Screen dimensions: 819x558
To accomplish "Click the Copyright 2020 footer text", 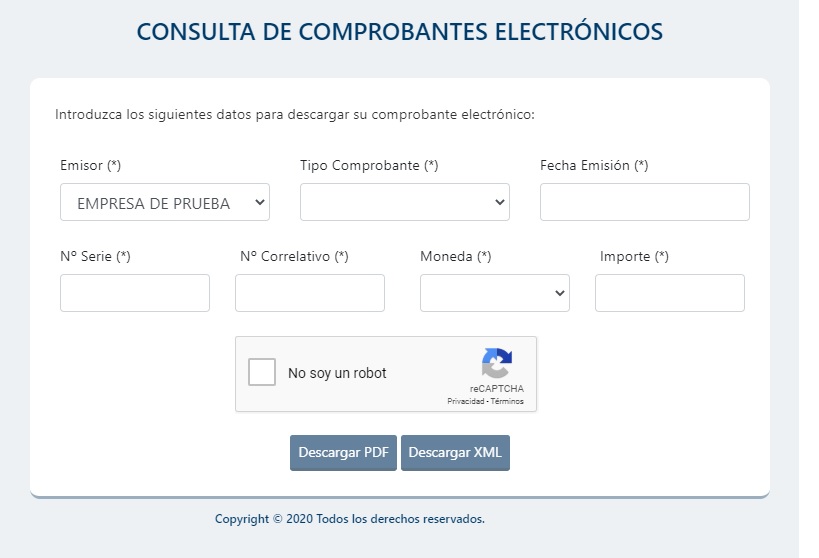I will pos(349,519).
